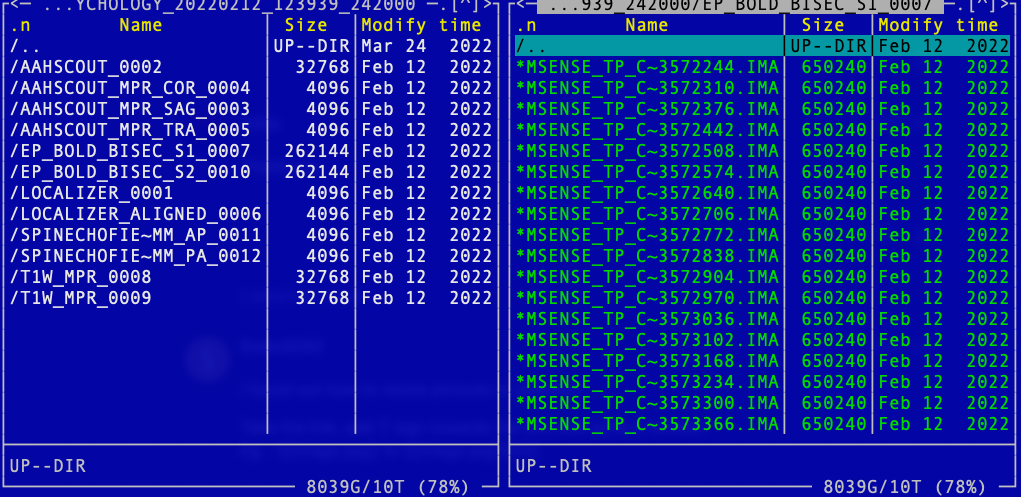Toggle sort order via left .n header
Image resolution: width=1021 pixels, height=497 pixels.
(20, 25)
